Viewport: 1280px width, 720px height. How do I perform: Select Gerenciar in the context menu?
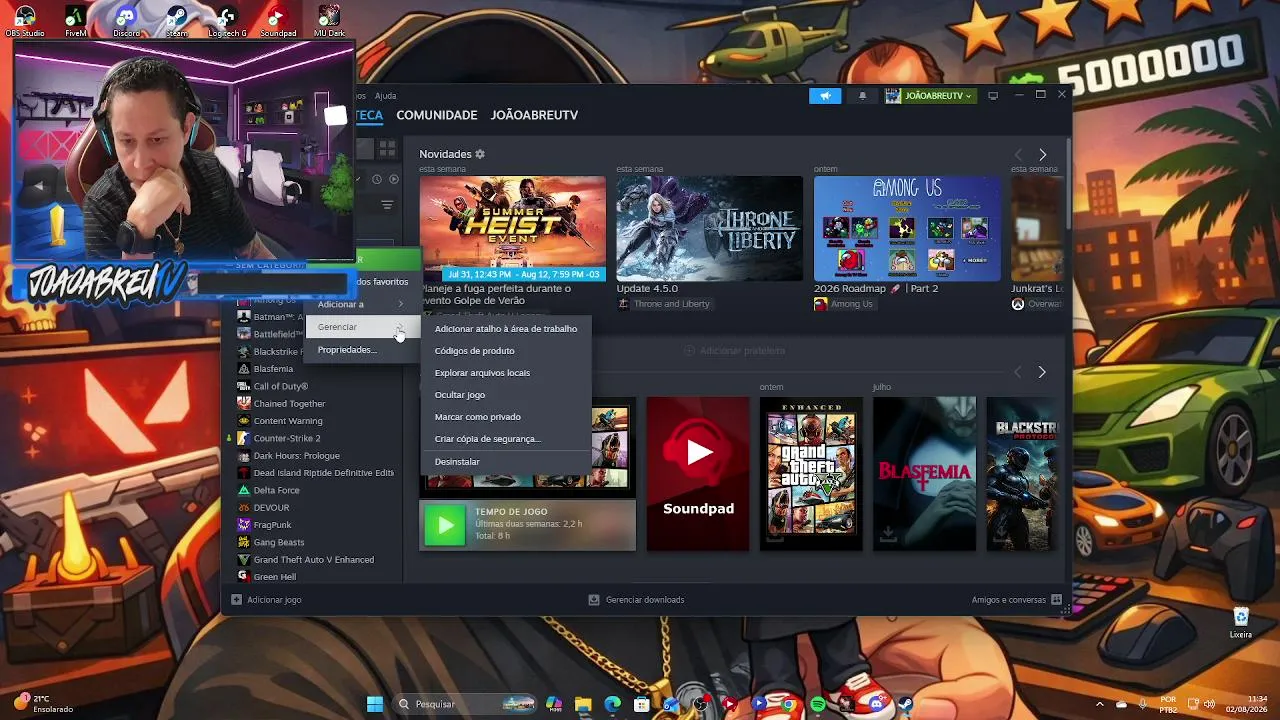click(361, 327)
